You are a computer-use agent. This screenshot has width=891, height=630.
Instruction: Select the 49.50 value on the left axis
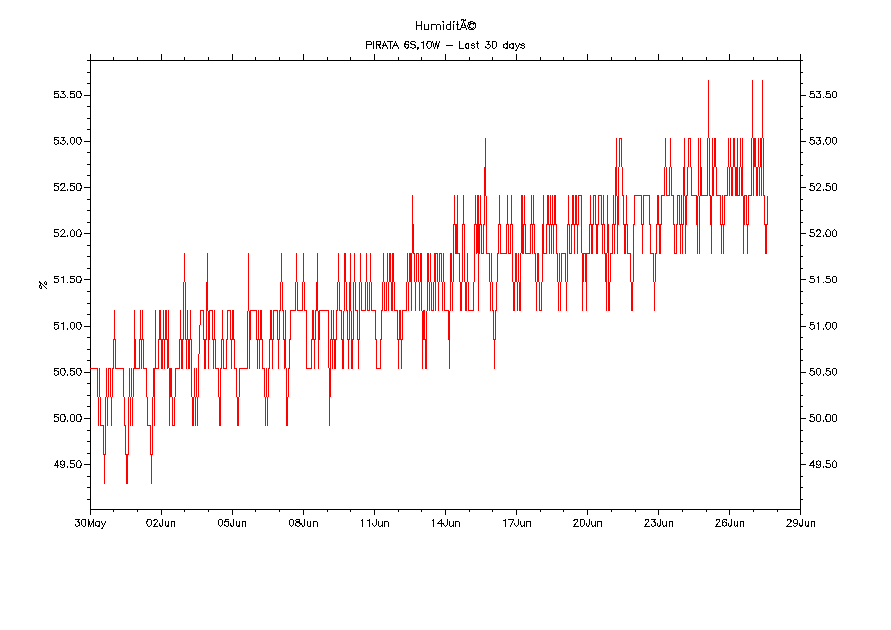tap(67, 464)
